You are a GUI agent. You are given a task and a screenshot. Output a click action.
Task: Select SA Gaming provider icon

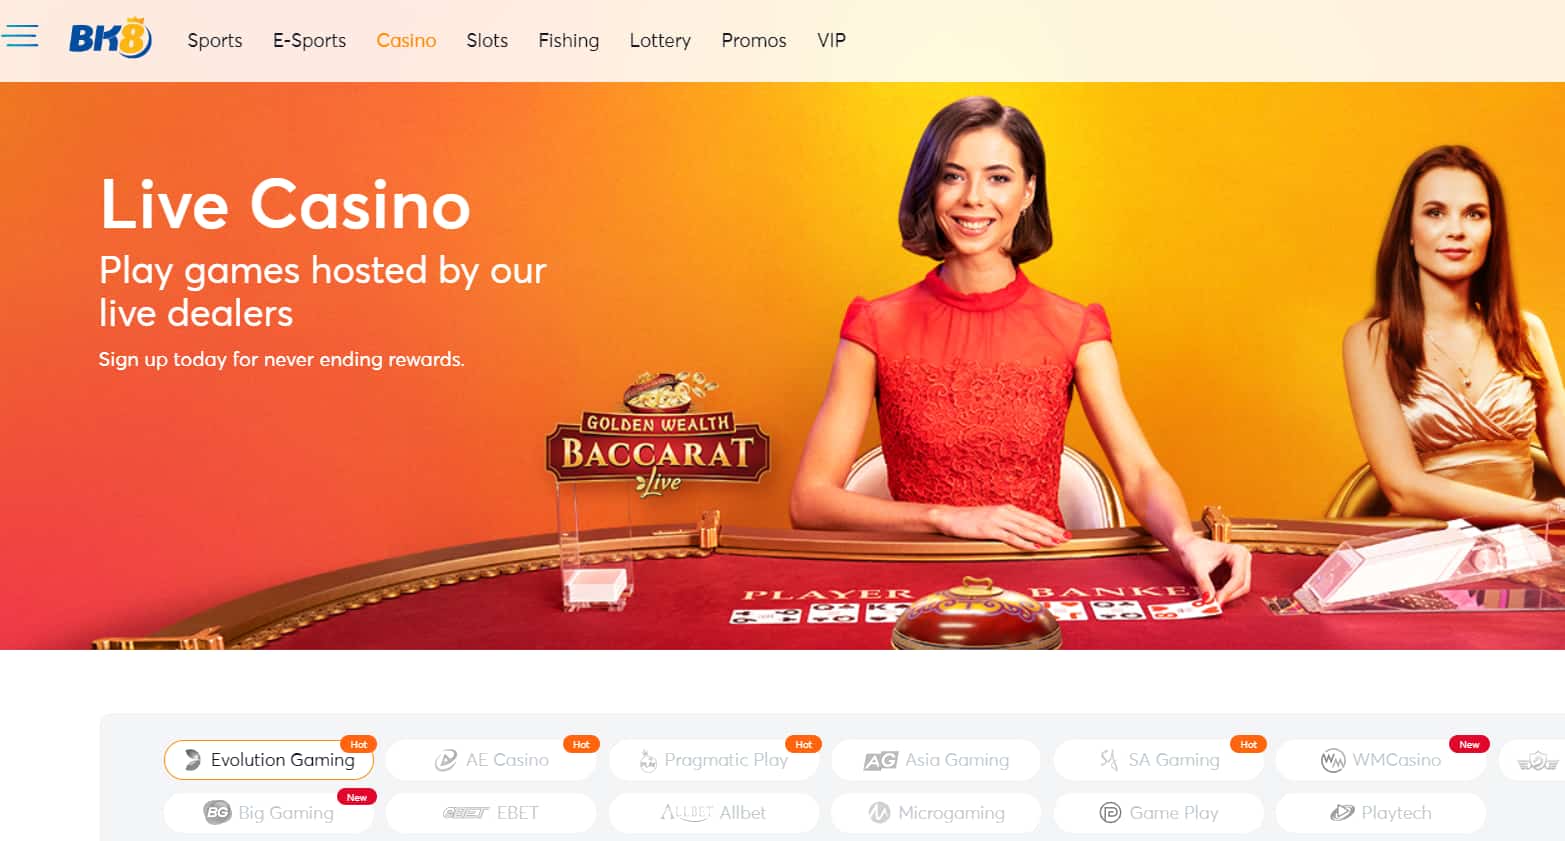(x=1108, y=760)
